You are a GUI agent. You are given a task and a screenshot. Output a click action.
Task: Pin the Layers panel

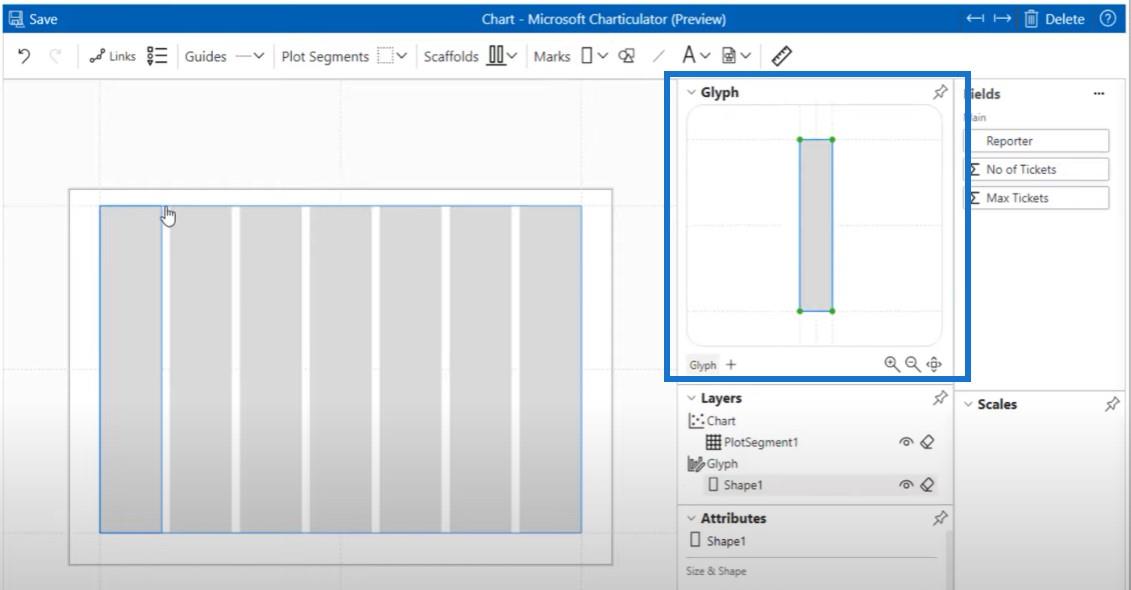pyautogui.click(x=940, y=398)
